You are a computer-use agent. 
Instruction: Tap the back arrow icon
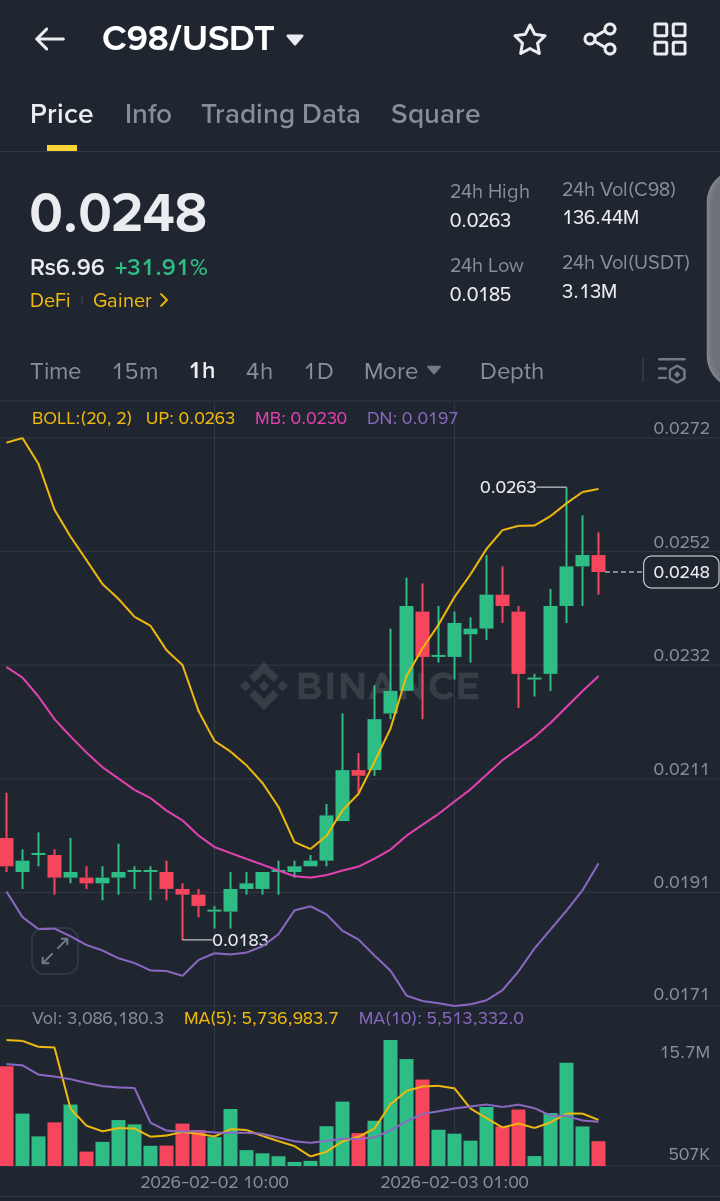[49, 40]
